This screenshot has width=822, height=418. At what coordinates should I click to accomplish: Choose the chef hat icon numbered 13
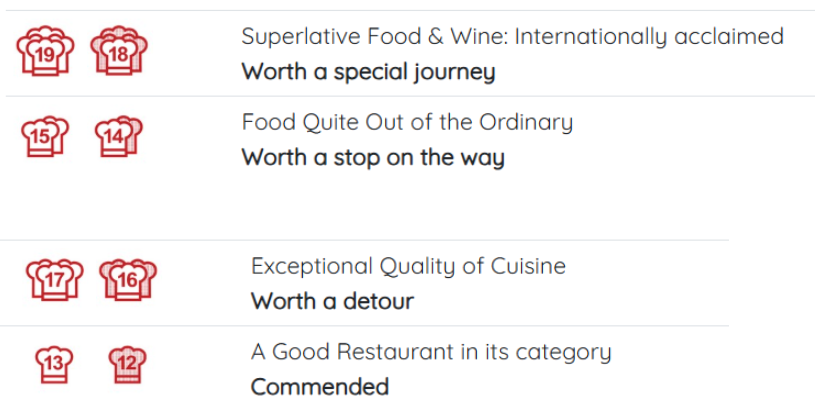point(54,364)
